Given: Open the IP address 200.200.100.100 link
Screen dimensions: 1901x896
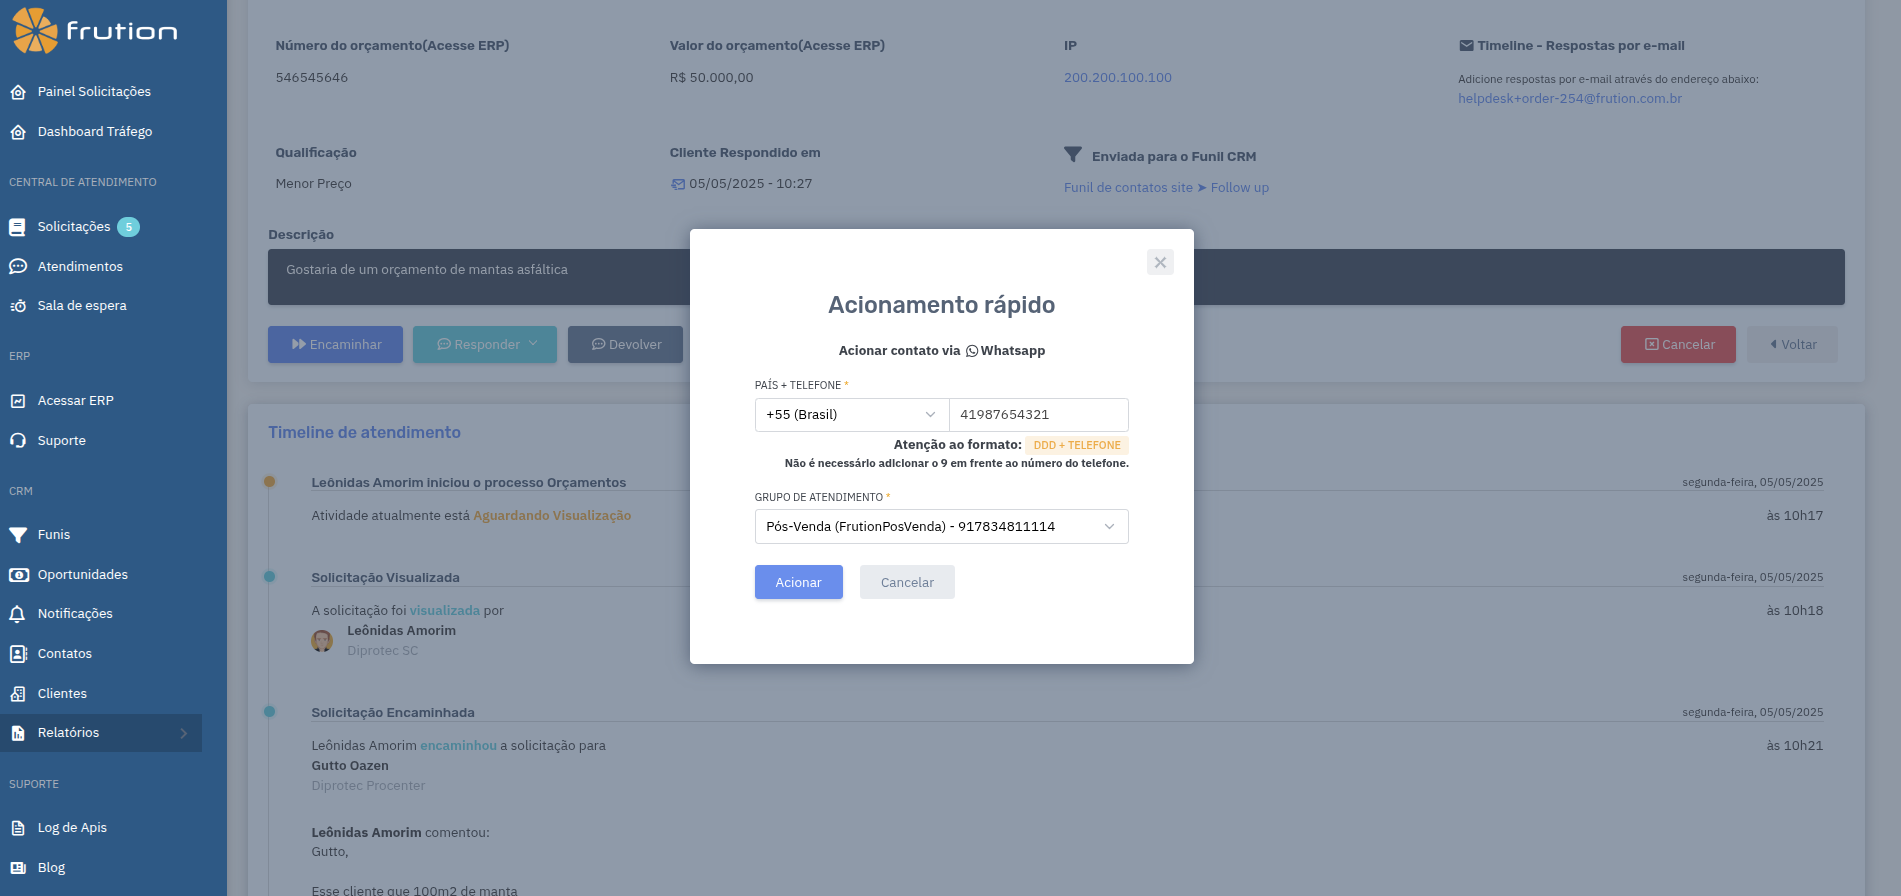Looking at the screenshot, I should click(x=1117, y=78).
